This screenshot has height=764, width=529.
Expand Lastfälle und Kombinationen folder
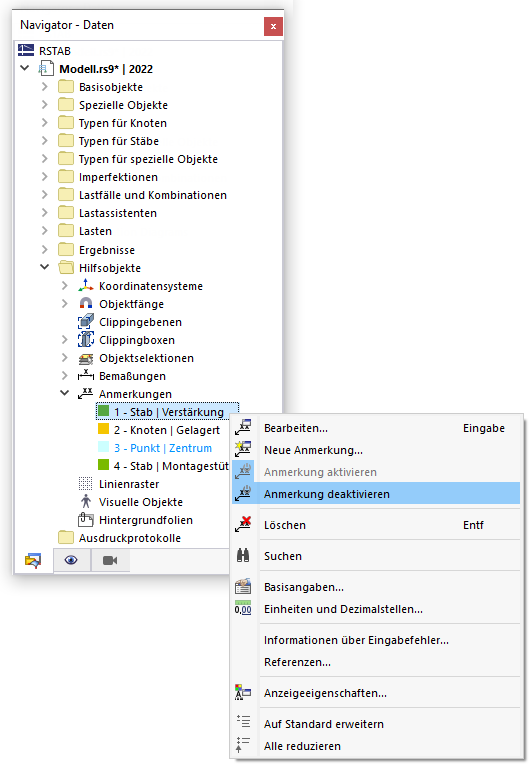(x=45, y=195)
